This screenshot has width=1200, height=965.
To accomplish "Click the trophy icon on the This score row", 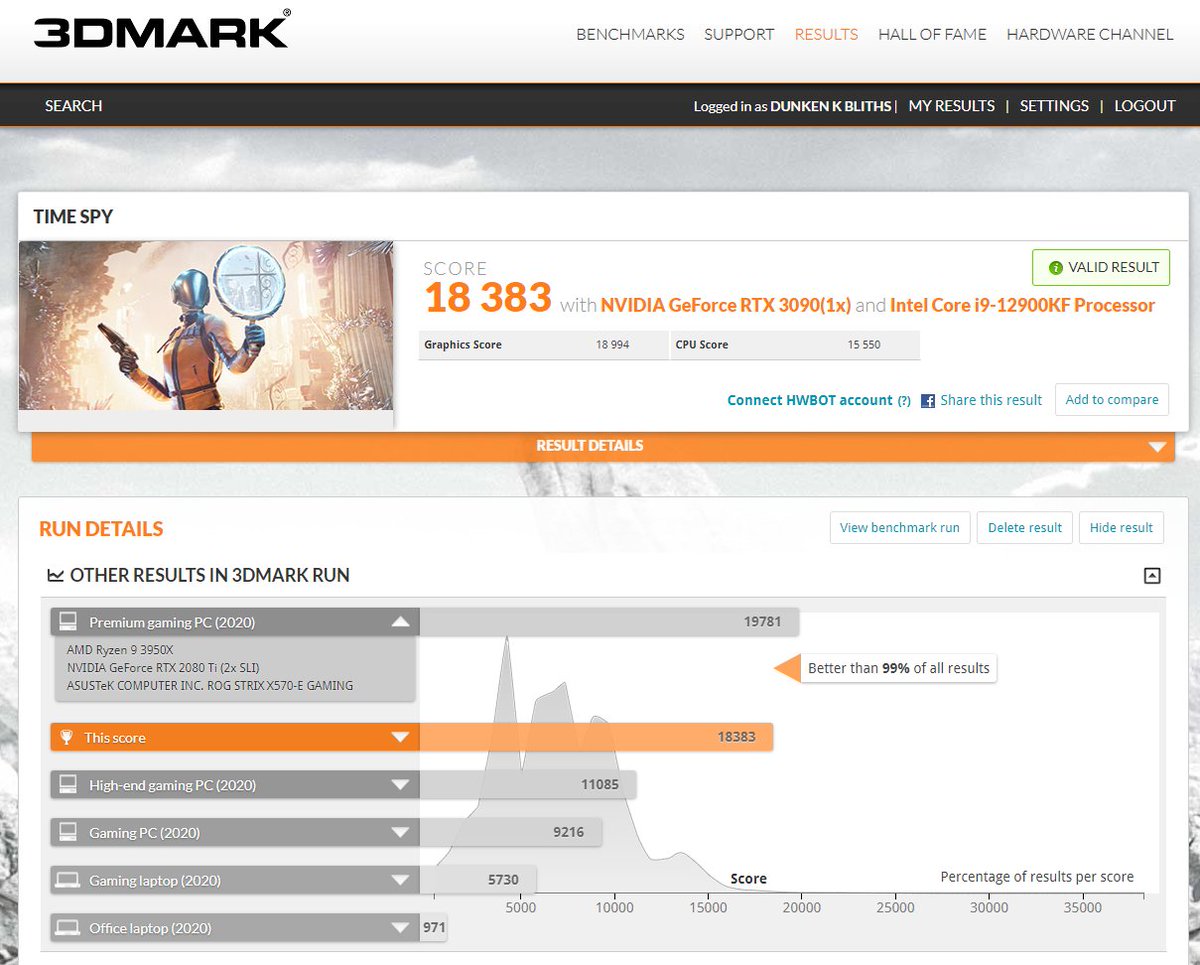I will [68, 736].
